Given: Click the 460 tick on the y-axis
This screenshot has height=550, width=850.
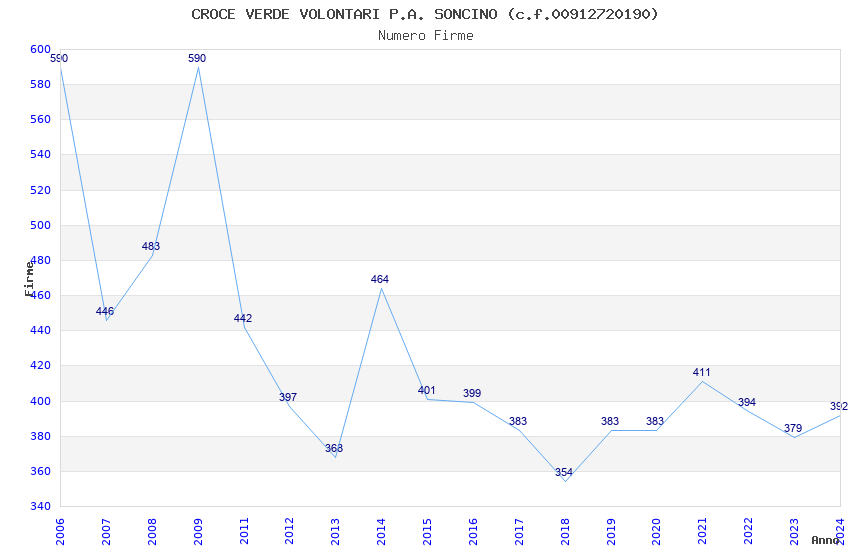Looking at the screenshot, I should [40, 296].
